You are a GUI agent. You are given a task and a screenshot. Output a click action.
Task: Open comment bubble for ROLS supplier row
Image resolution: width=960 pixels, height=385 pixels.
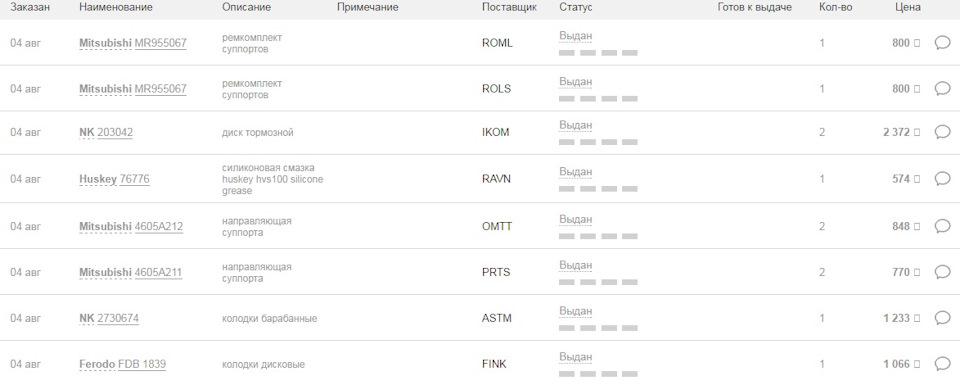tap(942, 89)
